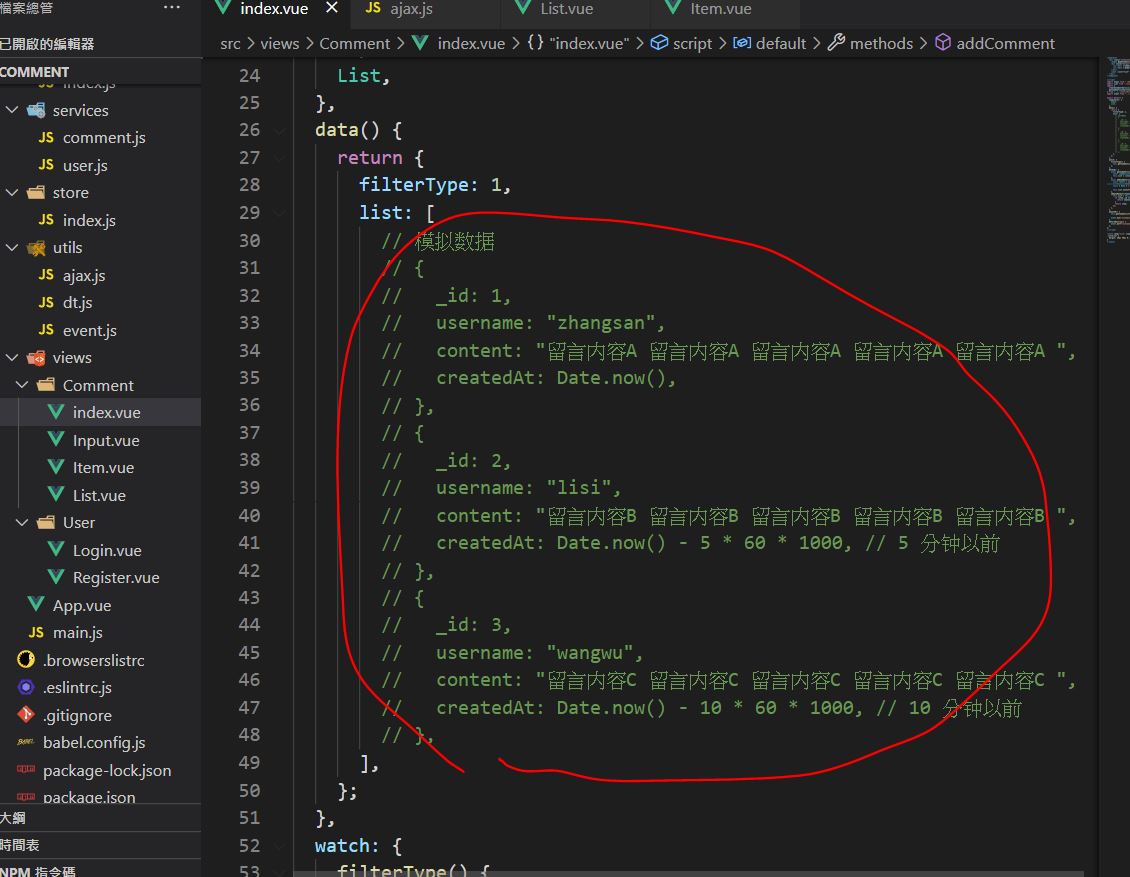
Task: Click the views folder icon
Action: [36, 358]
